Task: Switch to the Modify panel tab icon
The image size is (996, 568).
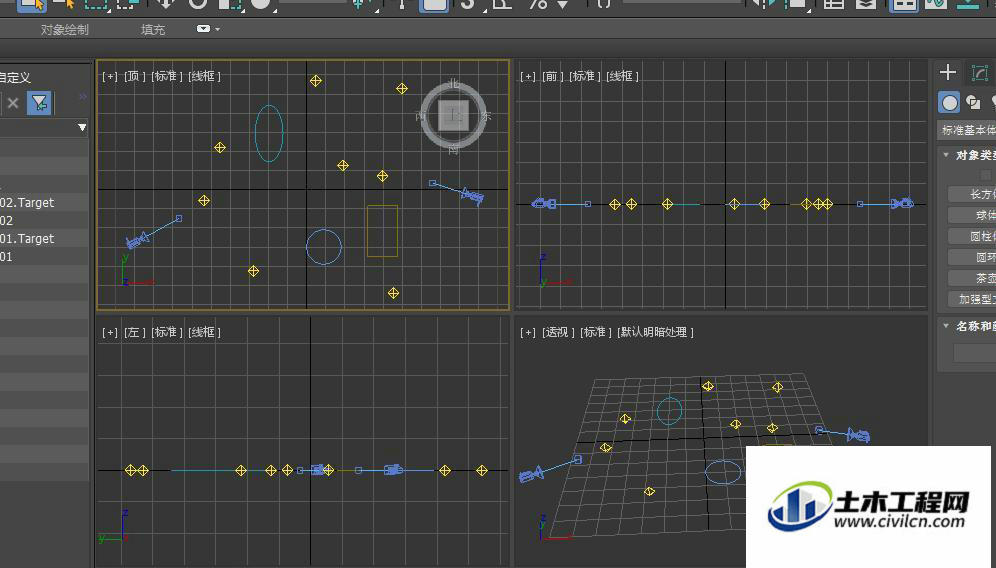Action: (x=979, y=73)
